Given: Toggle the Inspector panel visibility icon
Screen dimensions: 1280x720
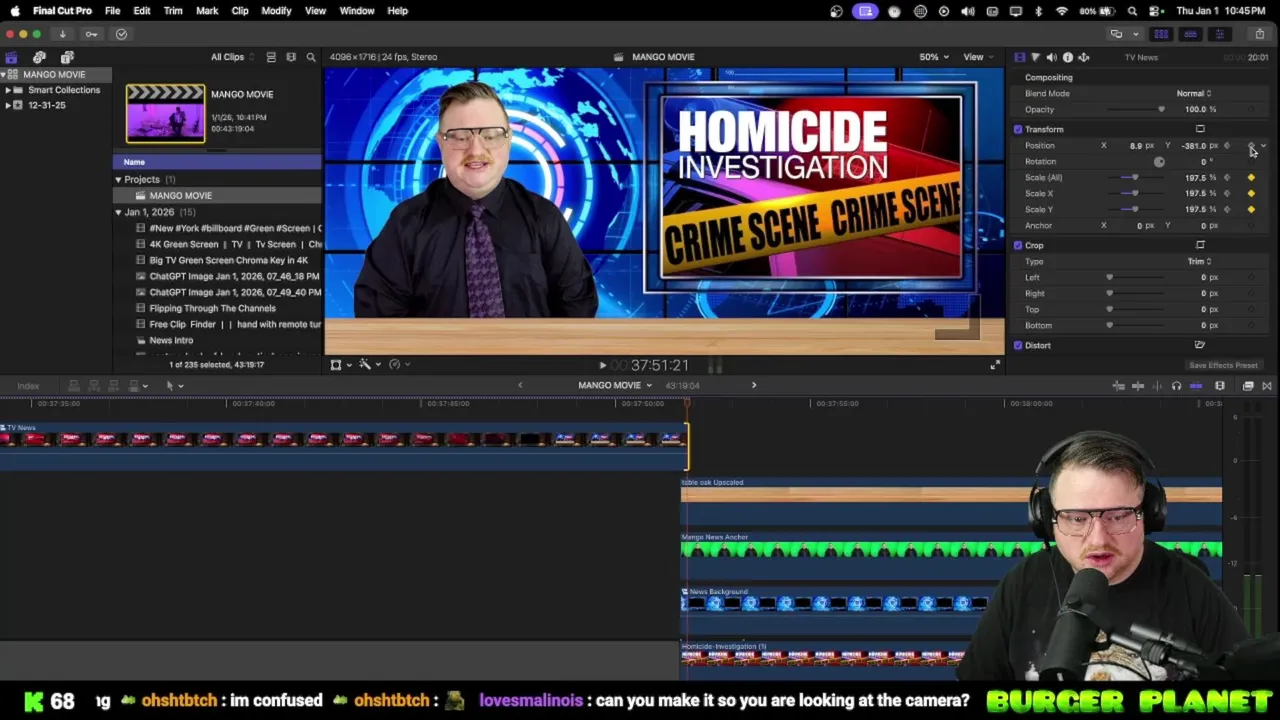Looking at the screenshot, I should pos(1219,34).
